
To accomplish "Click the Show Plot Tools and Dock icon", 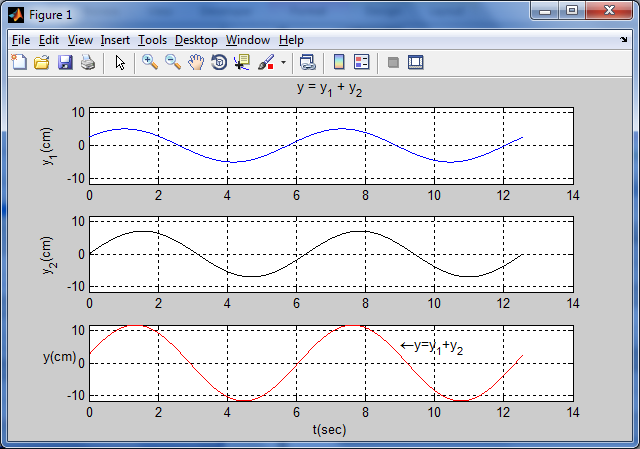I will tap(416, 62).
